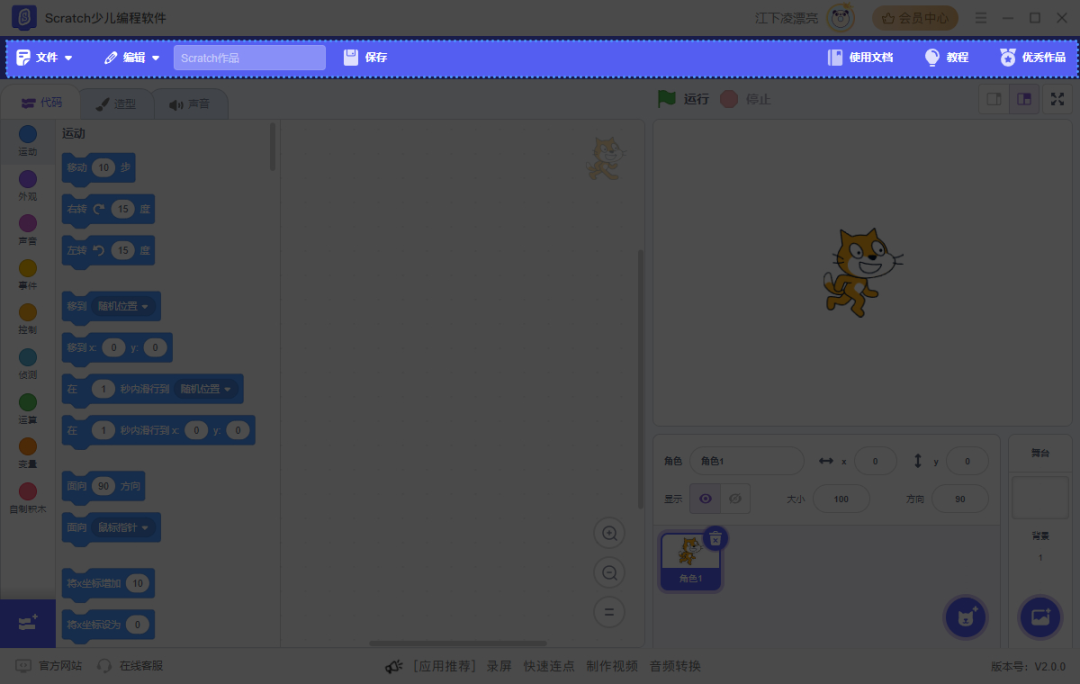The height and width of the screenshot is (684, 1080).
Task: Open 在线客服 online support
Action: pyautogui.click(x=130, y=666)
